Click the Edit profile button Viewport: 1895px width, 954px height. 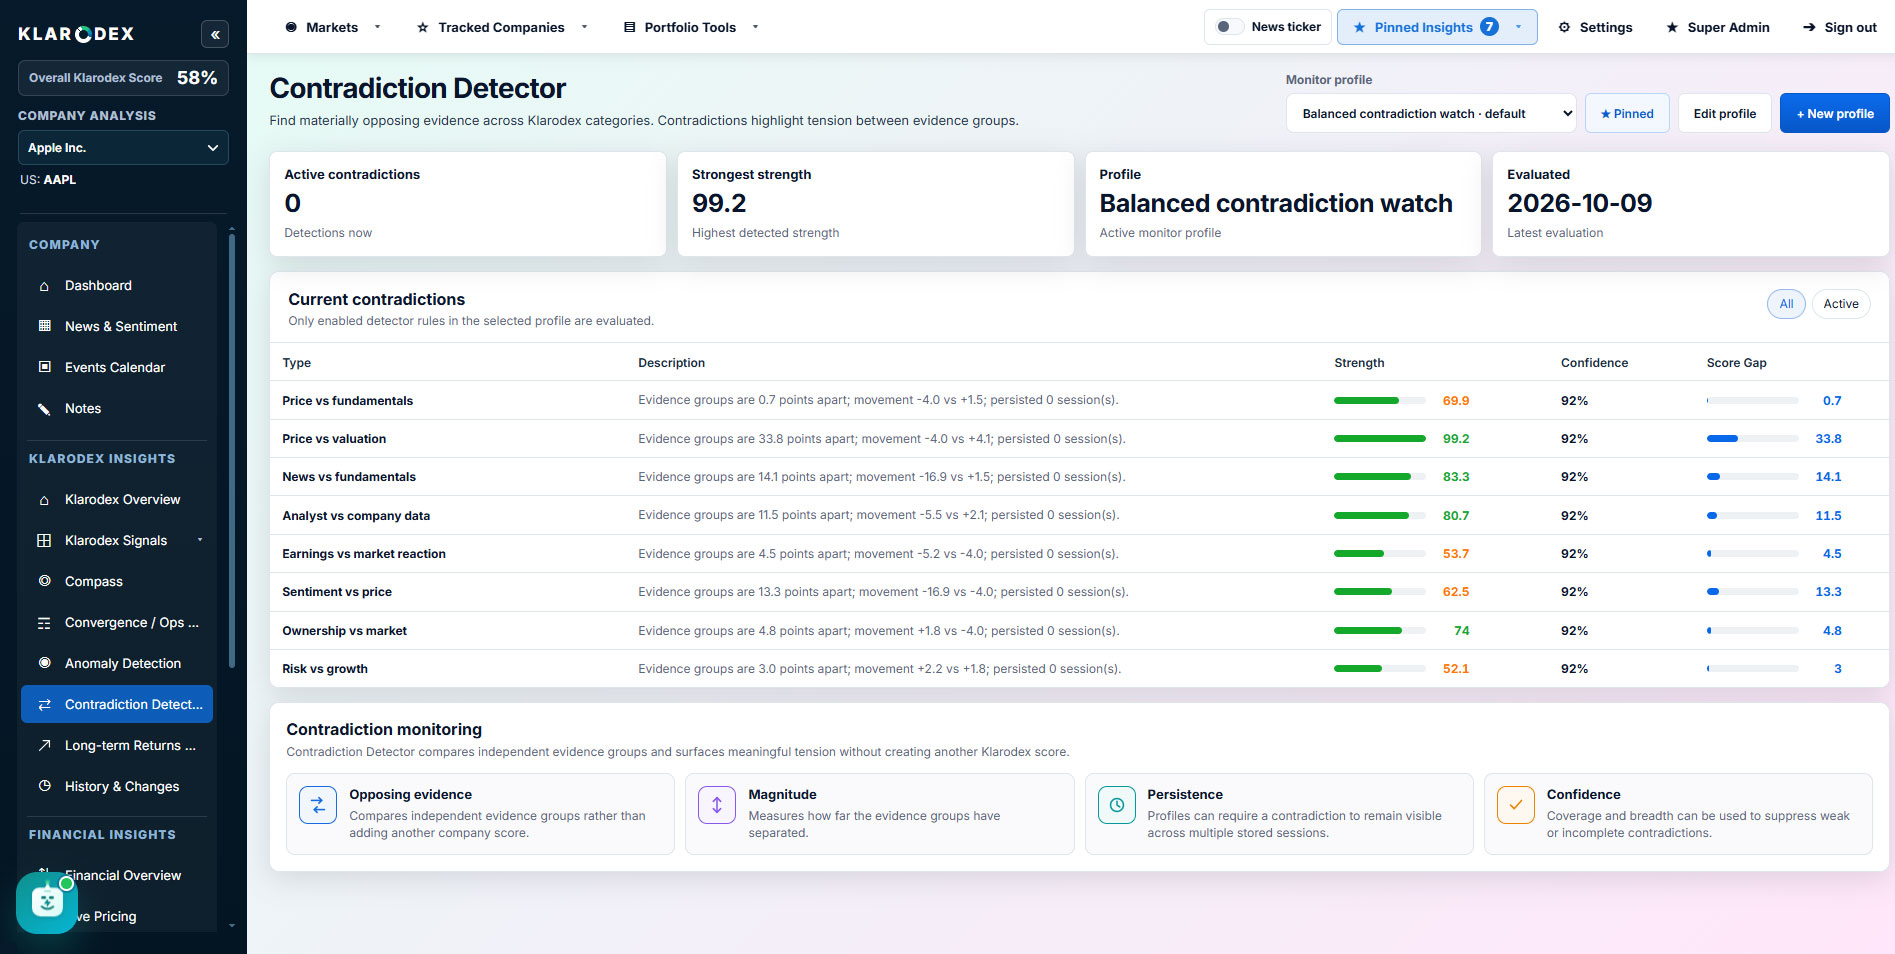coord(1725,114)
